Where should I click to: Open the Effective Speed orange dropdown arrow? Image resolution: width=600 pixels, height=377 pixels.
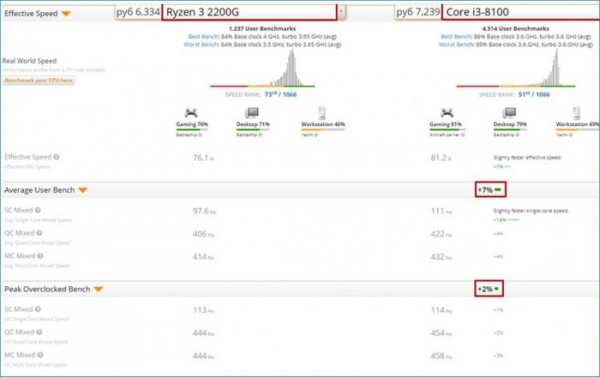(x=66, y=14)
